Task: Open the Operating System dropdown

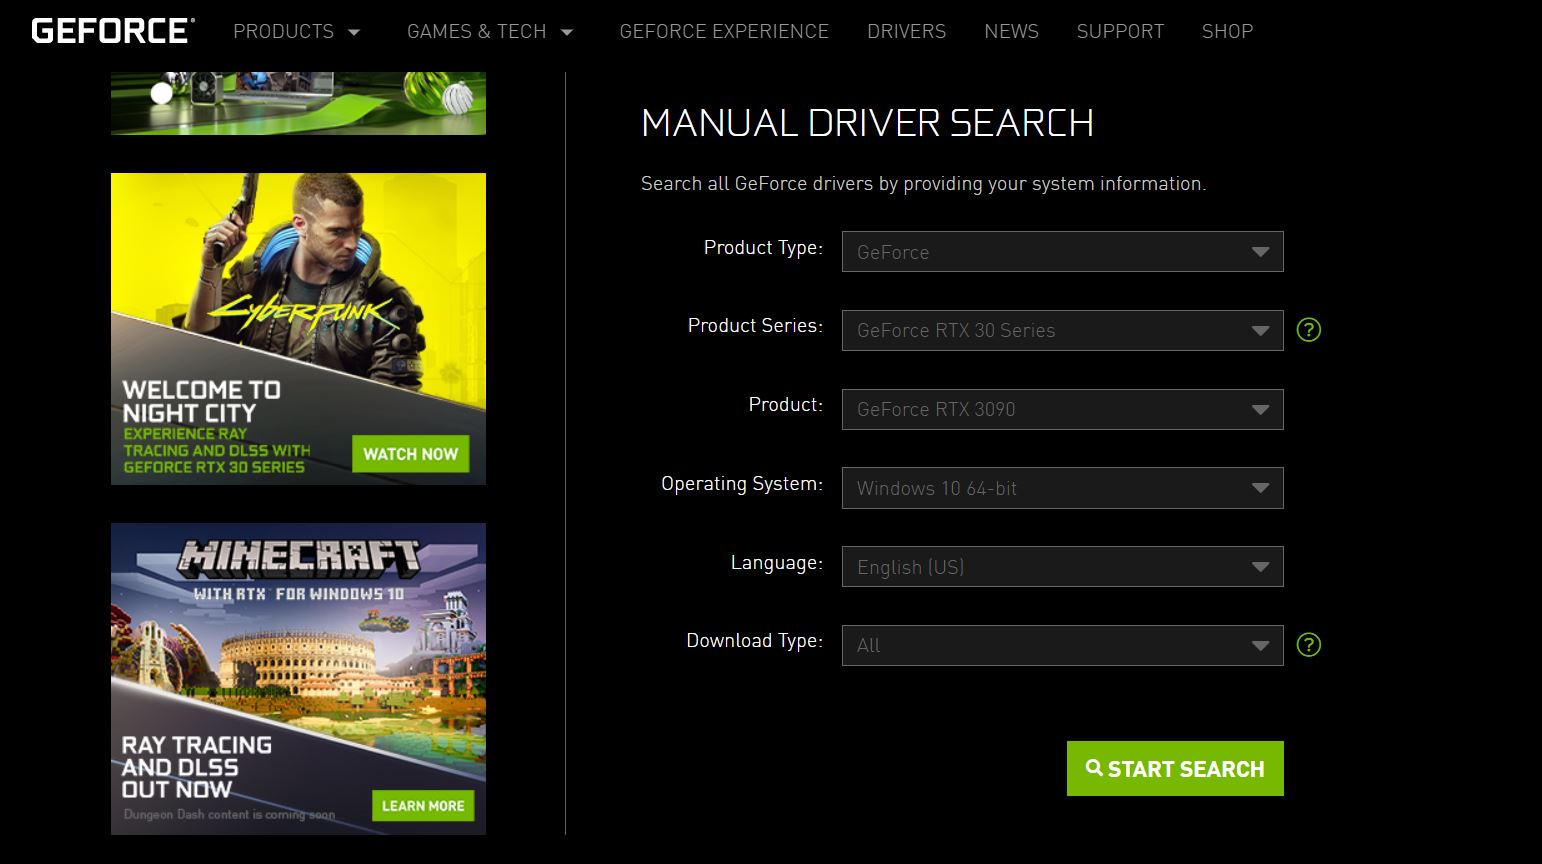Action: click(1062, 488)
